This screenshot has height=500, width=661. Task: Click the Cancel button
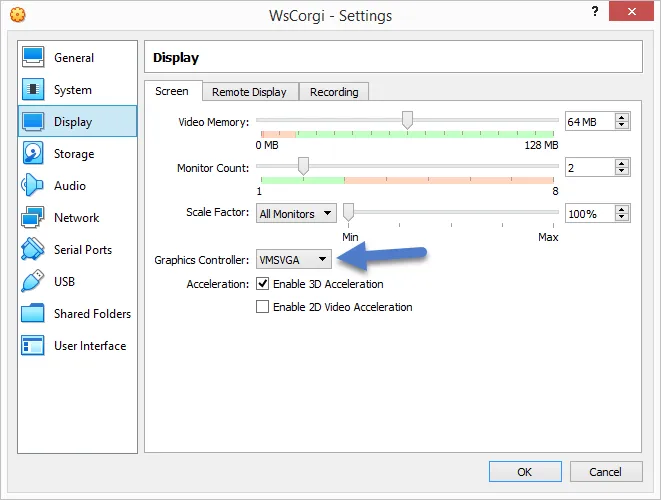[606, 471]
